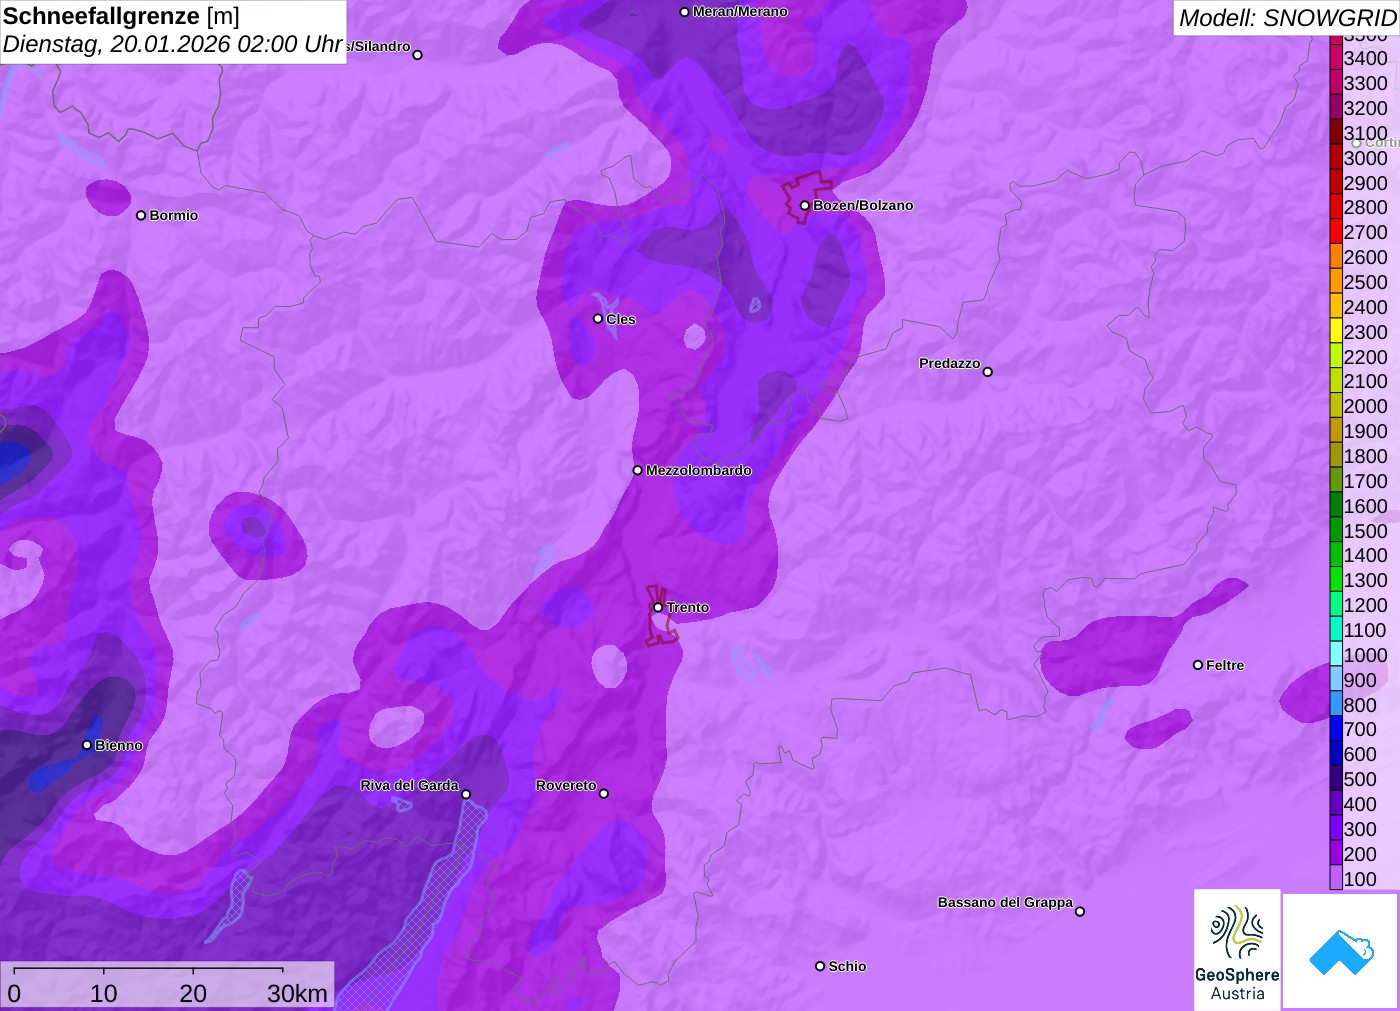Click the 'Predazzo' label text

pyautogui.click(x=950, y=363)
